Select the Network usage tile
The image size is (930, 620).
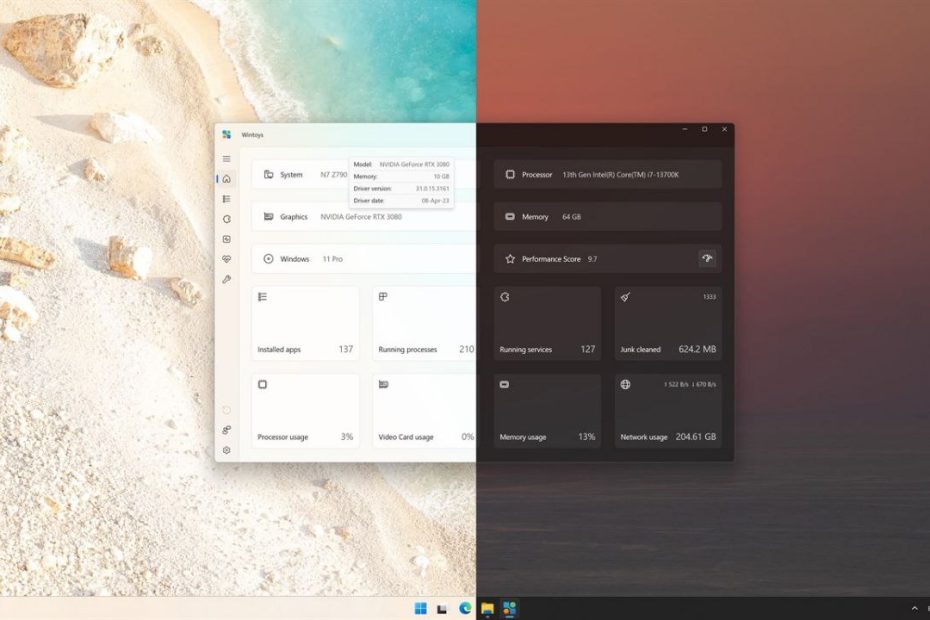667,410
